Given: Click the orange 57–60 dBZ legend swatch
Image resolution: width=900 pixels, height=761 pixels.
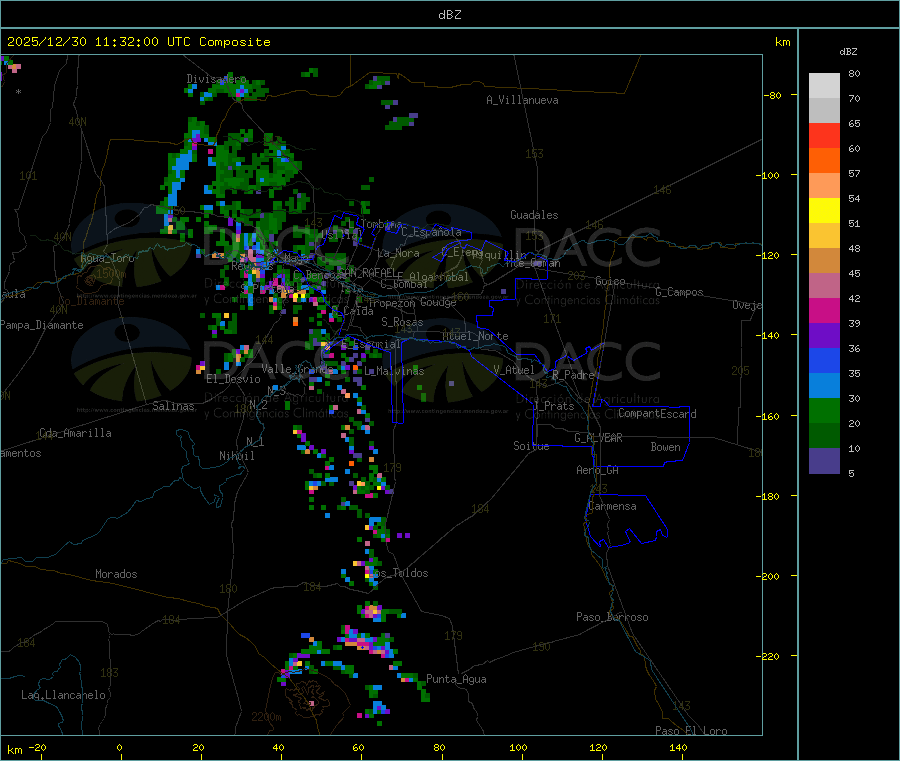Looking at the screenshot, I should pyautogui.click(x=824, y=161).
